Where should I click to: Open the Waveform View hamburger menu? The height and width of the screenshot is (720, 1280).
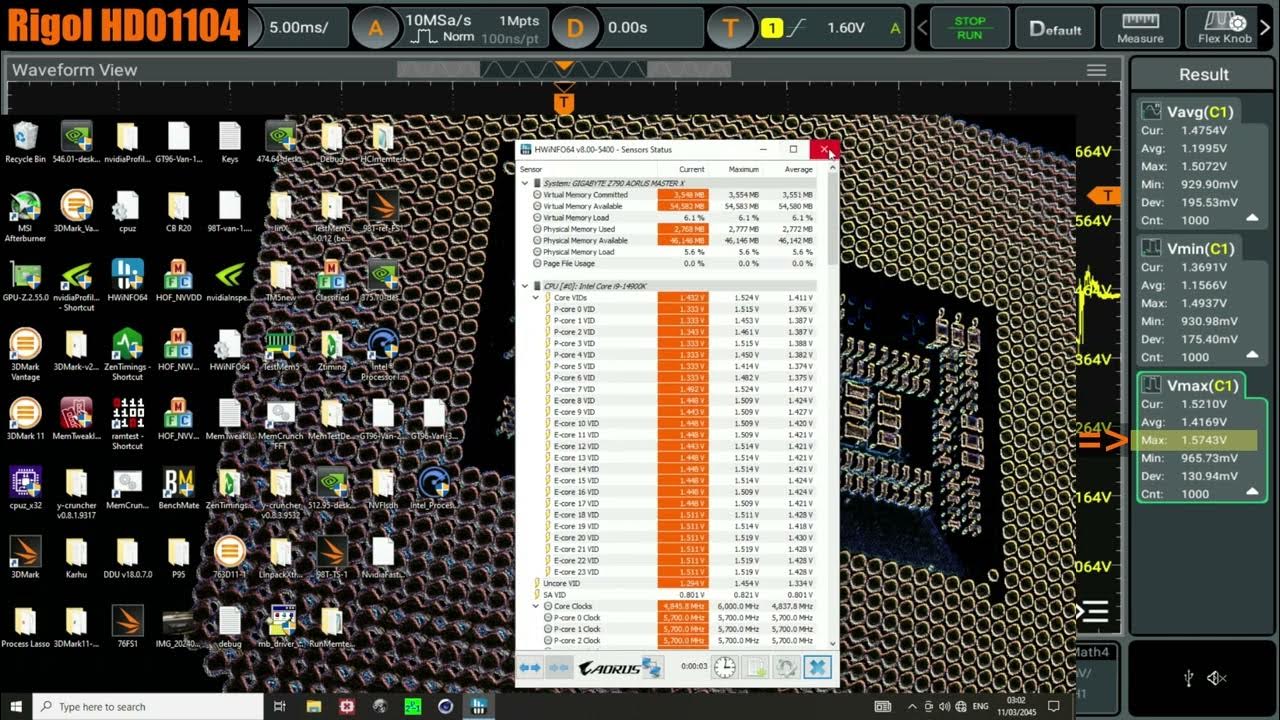click(1096, 70)
